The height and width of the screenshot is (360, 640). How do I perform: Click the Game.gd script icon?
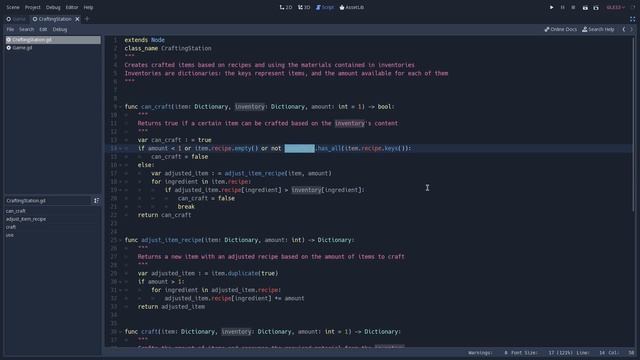pyautogui.click(x=9, y=48)
